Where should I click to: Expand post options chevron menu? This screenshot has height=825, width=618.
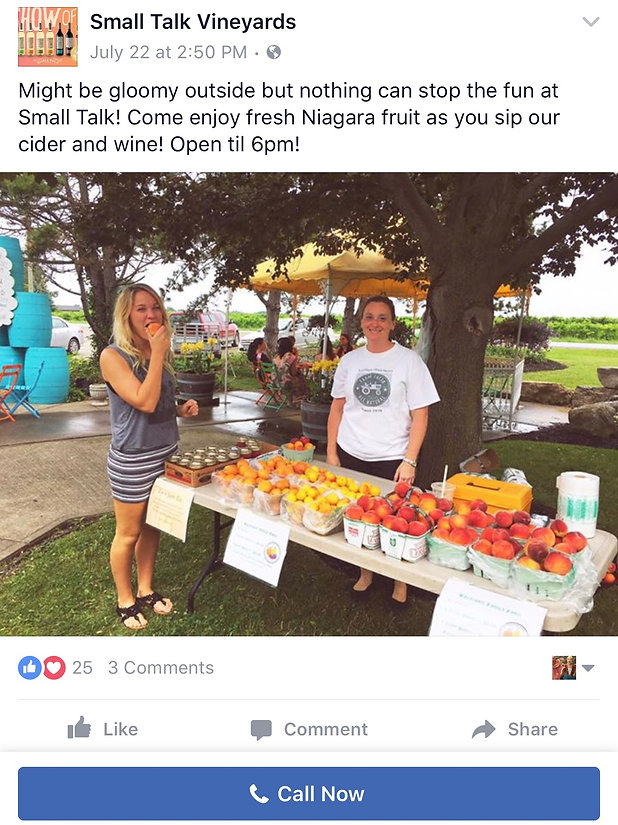point(591,22)
